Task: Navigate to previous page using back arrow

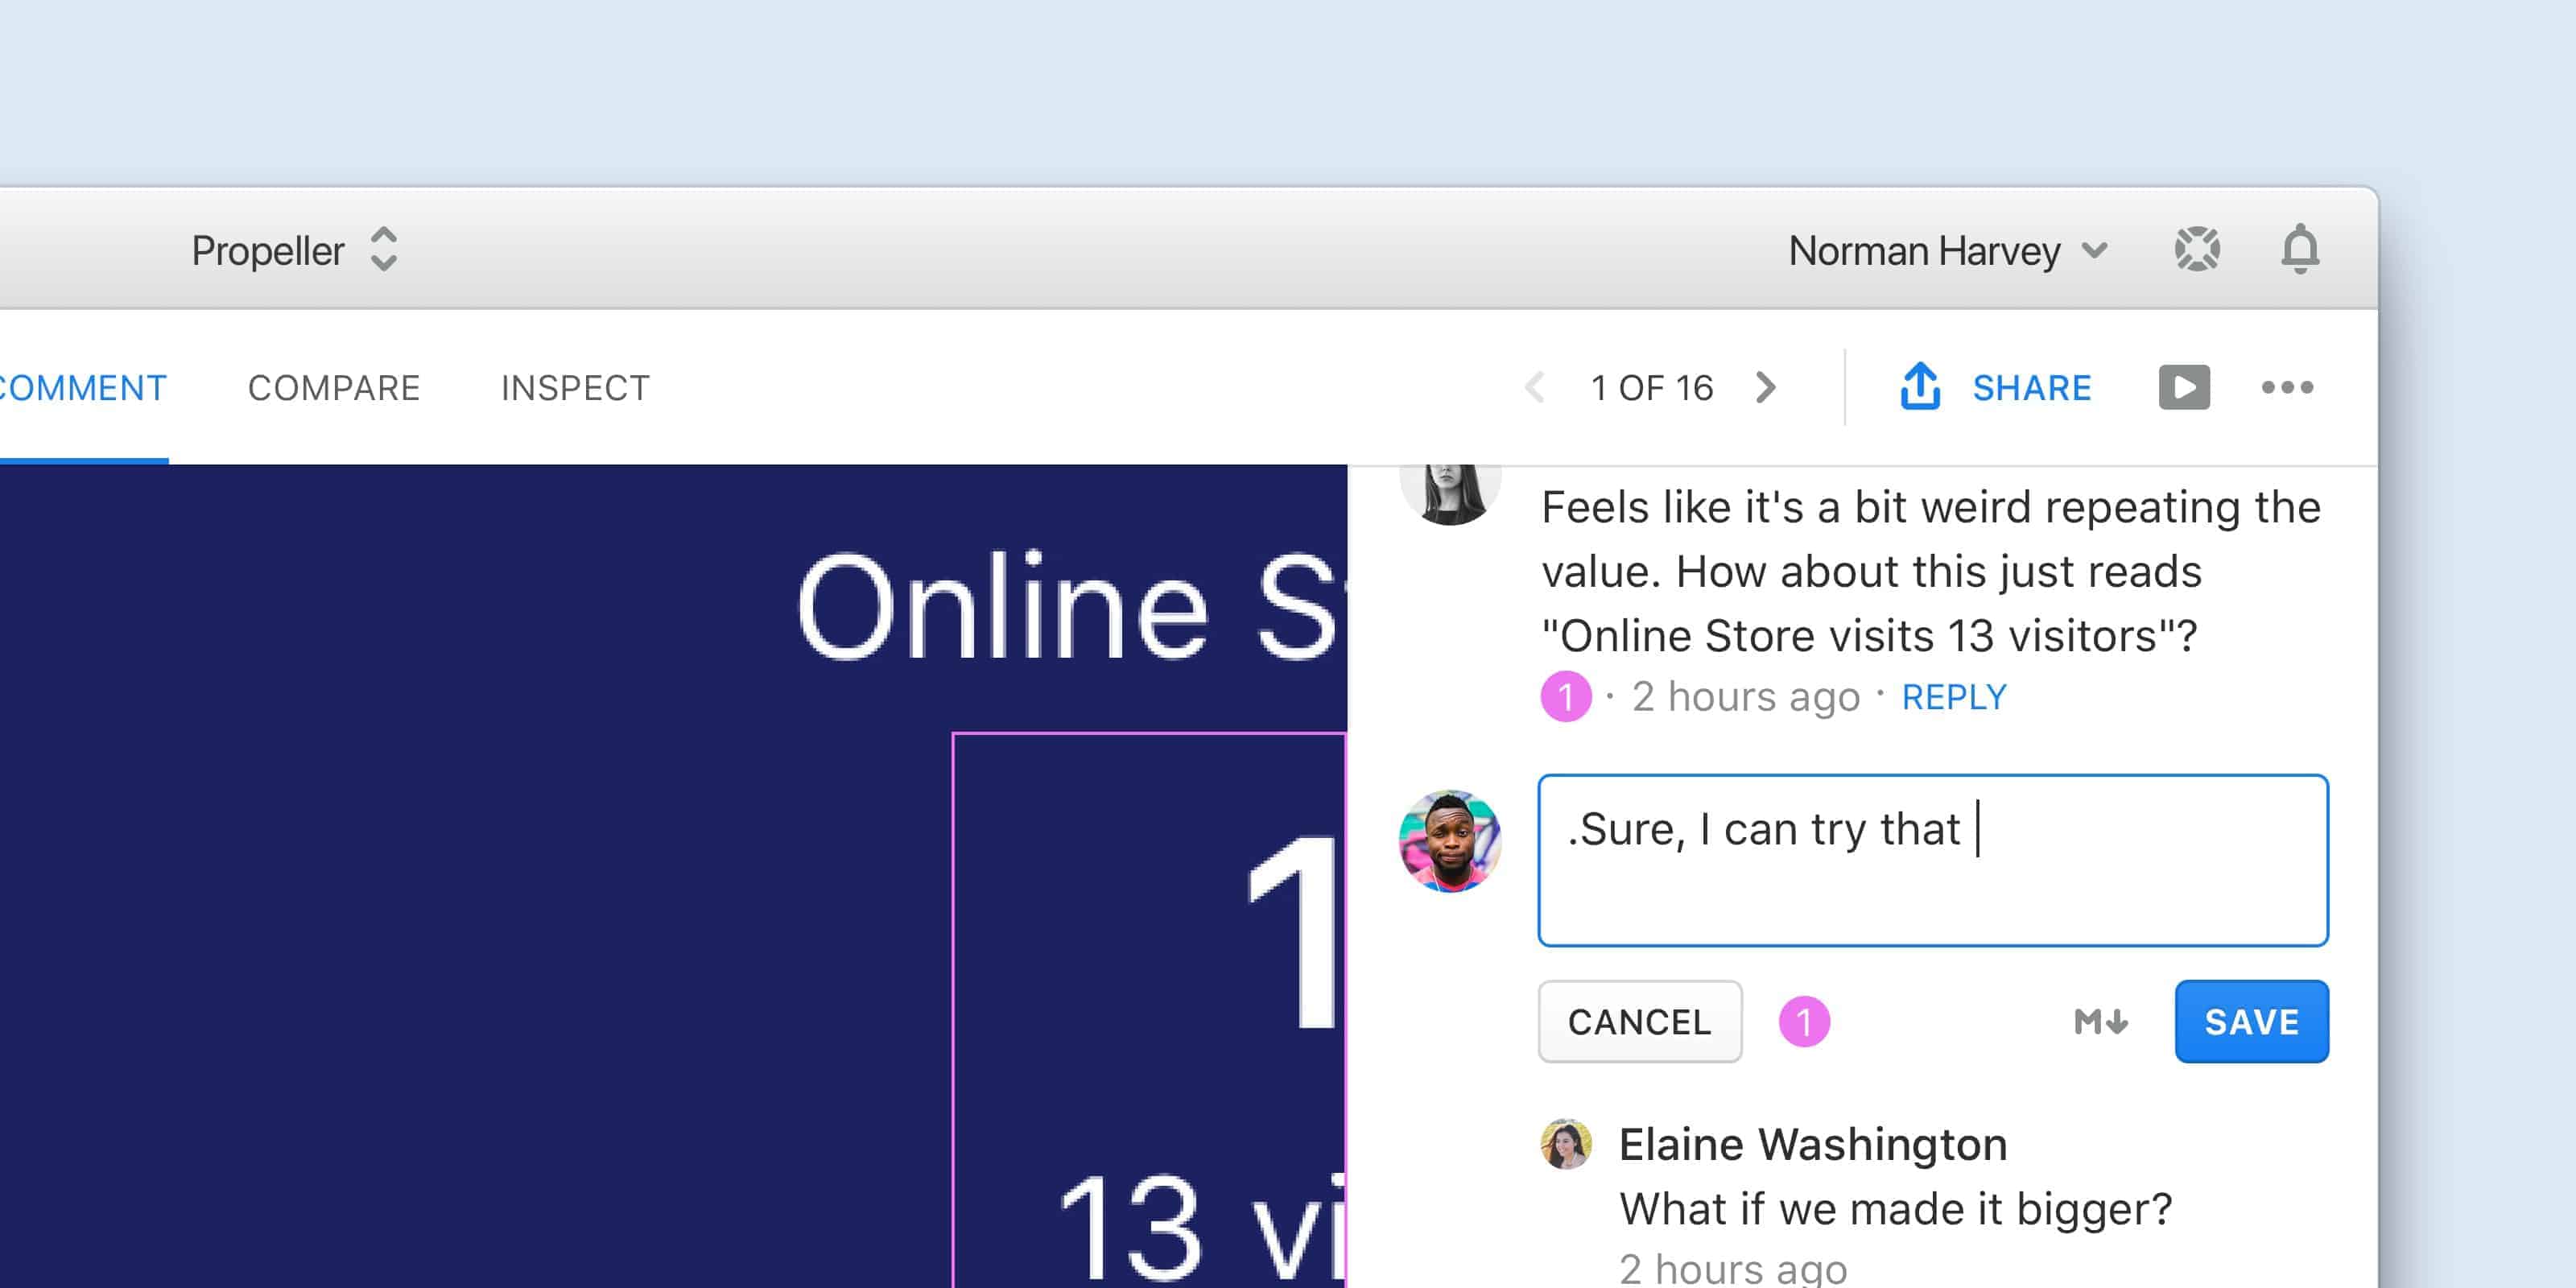Action: tap(1528, 390)
